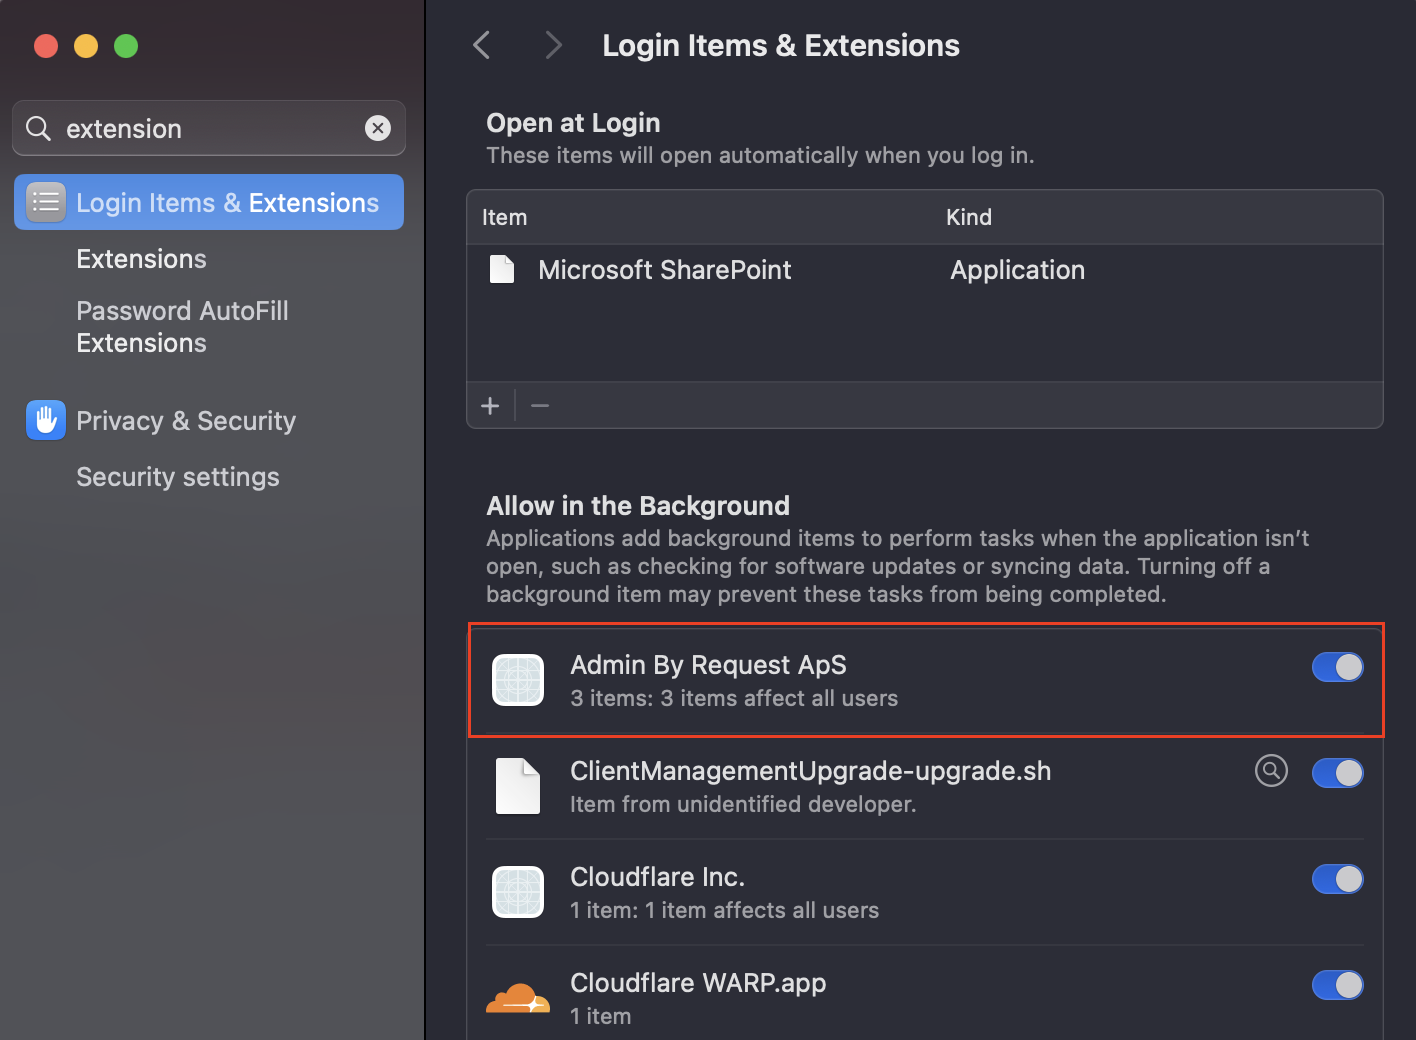Clear the search field text
Image resolution: width=1416 pixels, height=1040 pixels.
coord(378,128)
